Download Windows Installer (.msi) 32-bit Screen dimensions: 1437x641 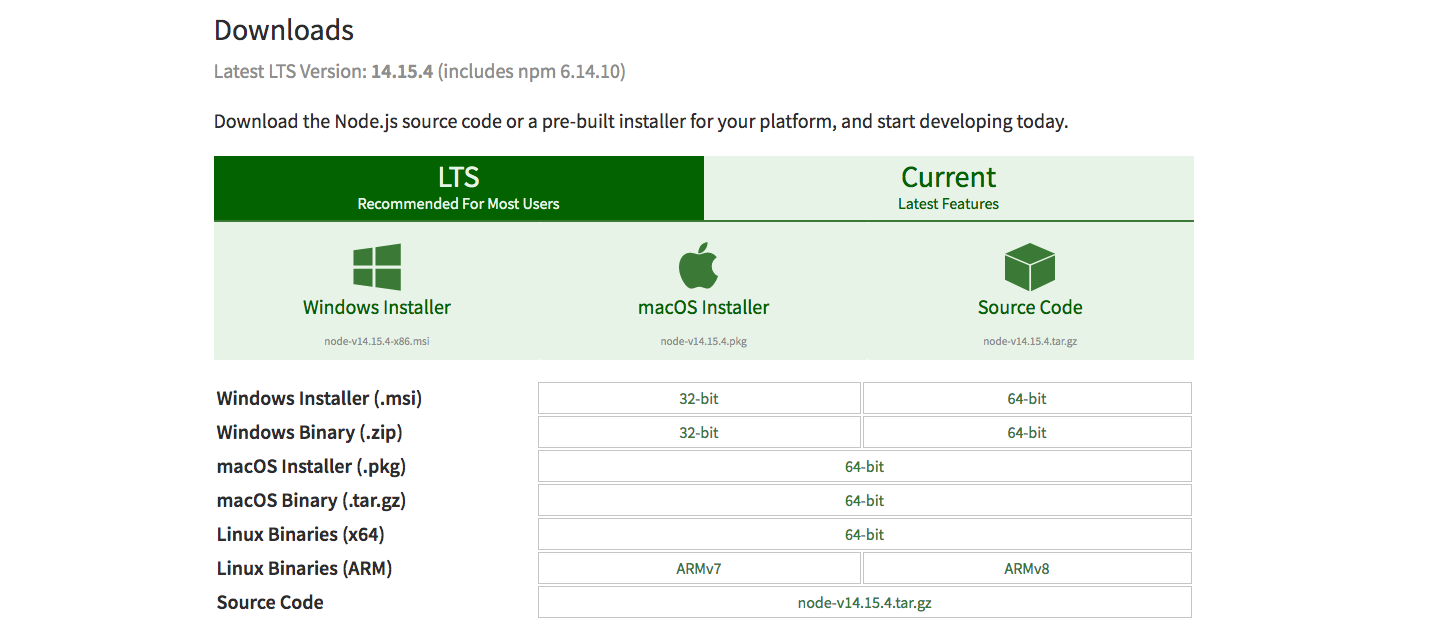(x=699, y=398)
